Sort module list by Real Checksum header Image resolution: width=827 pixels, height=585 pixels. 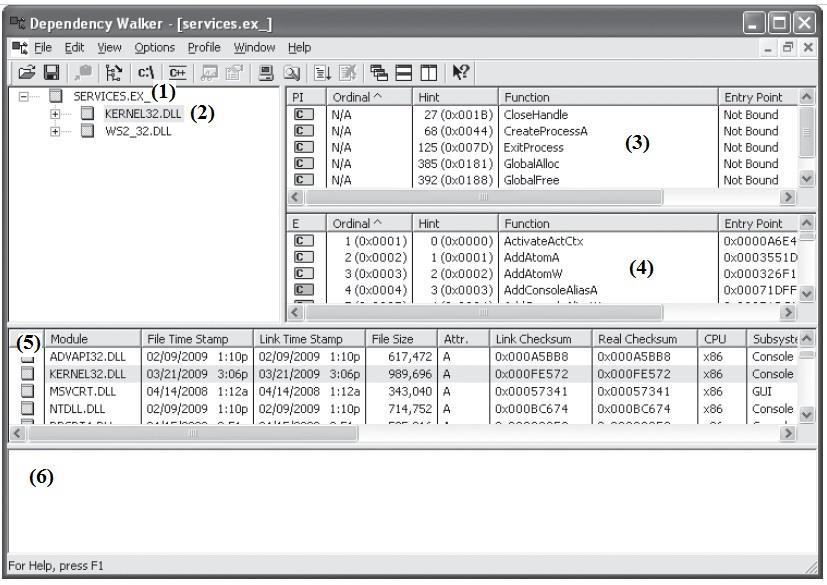point(645,339)
